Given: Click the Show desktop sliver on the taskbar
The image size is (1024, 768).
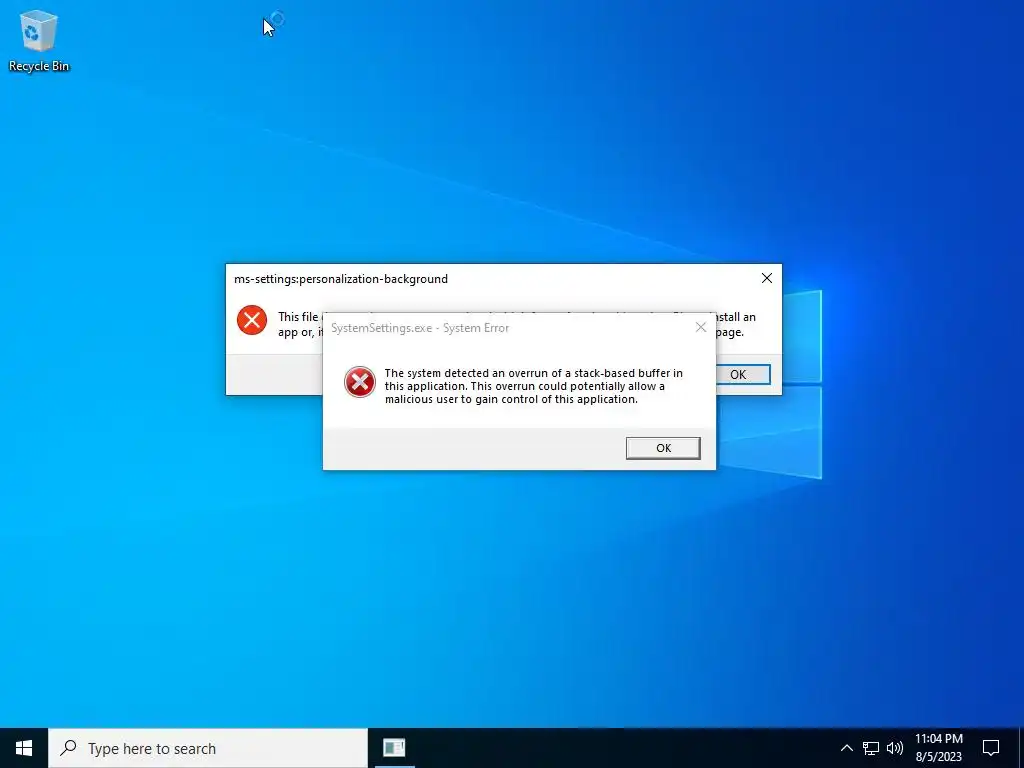Looking at the screenshot, I should [x=1020, y=748].
